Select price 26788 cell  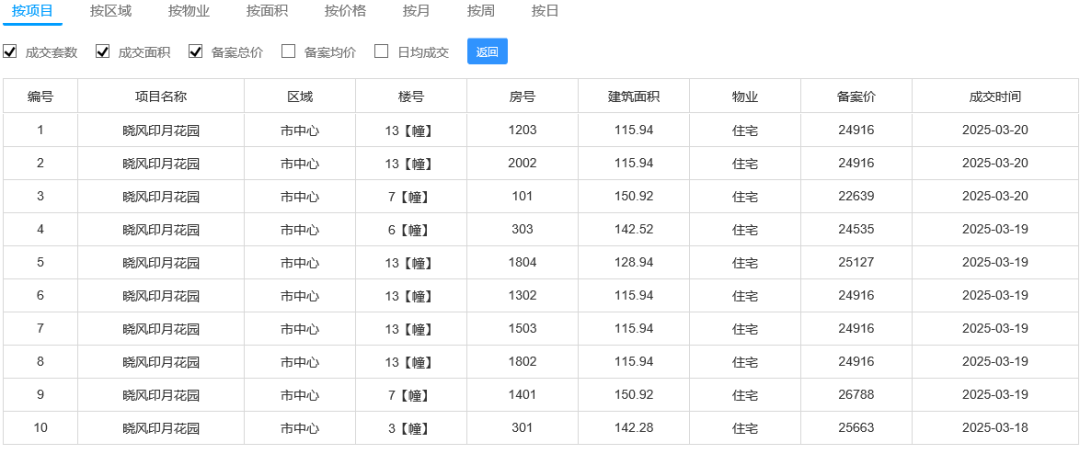click(857, 394)
